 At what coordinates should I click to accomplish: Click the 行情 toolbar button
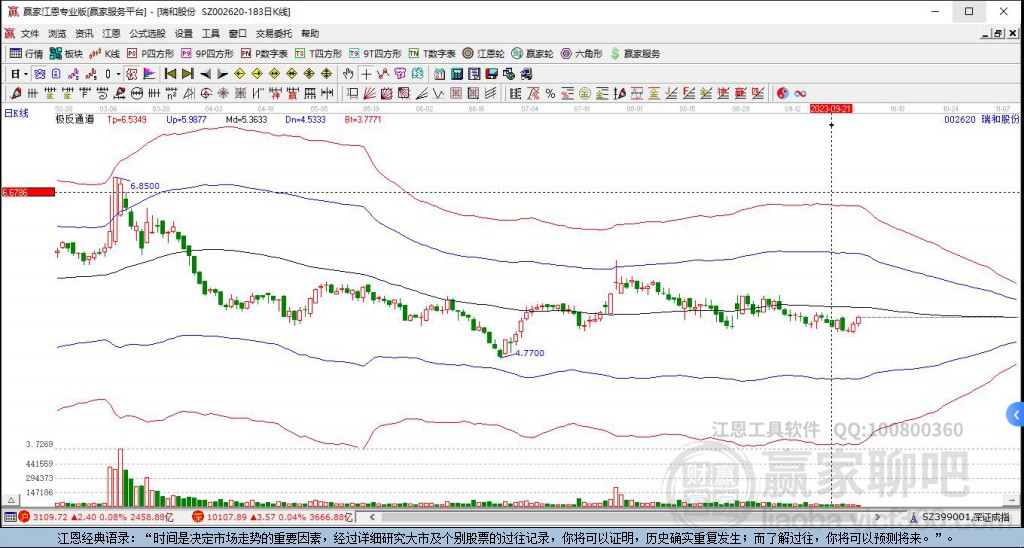26,54
